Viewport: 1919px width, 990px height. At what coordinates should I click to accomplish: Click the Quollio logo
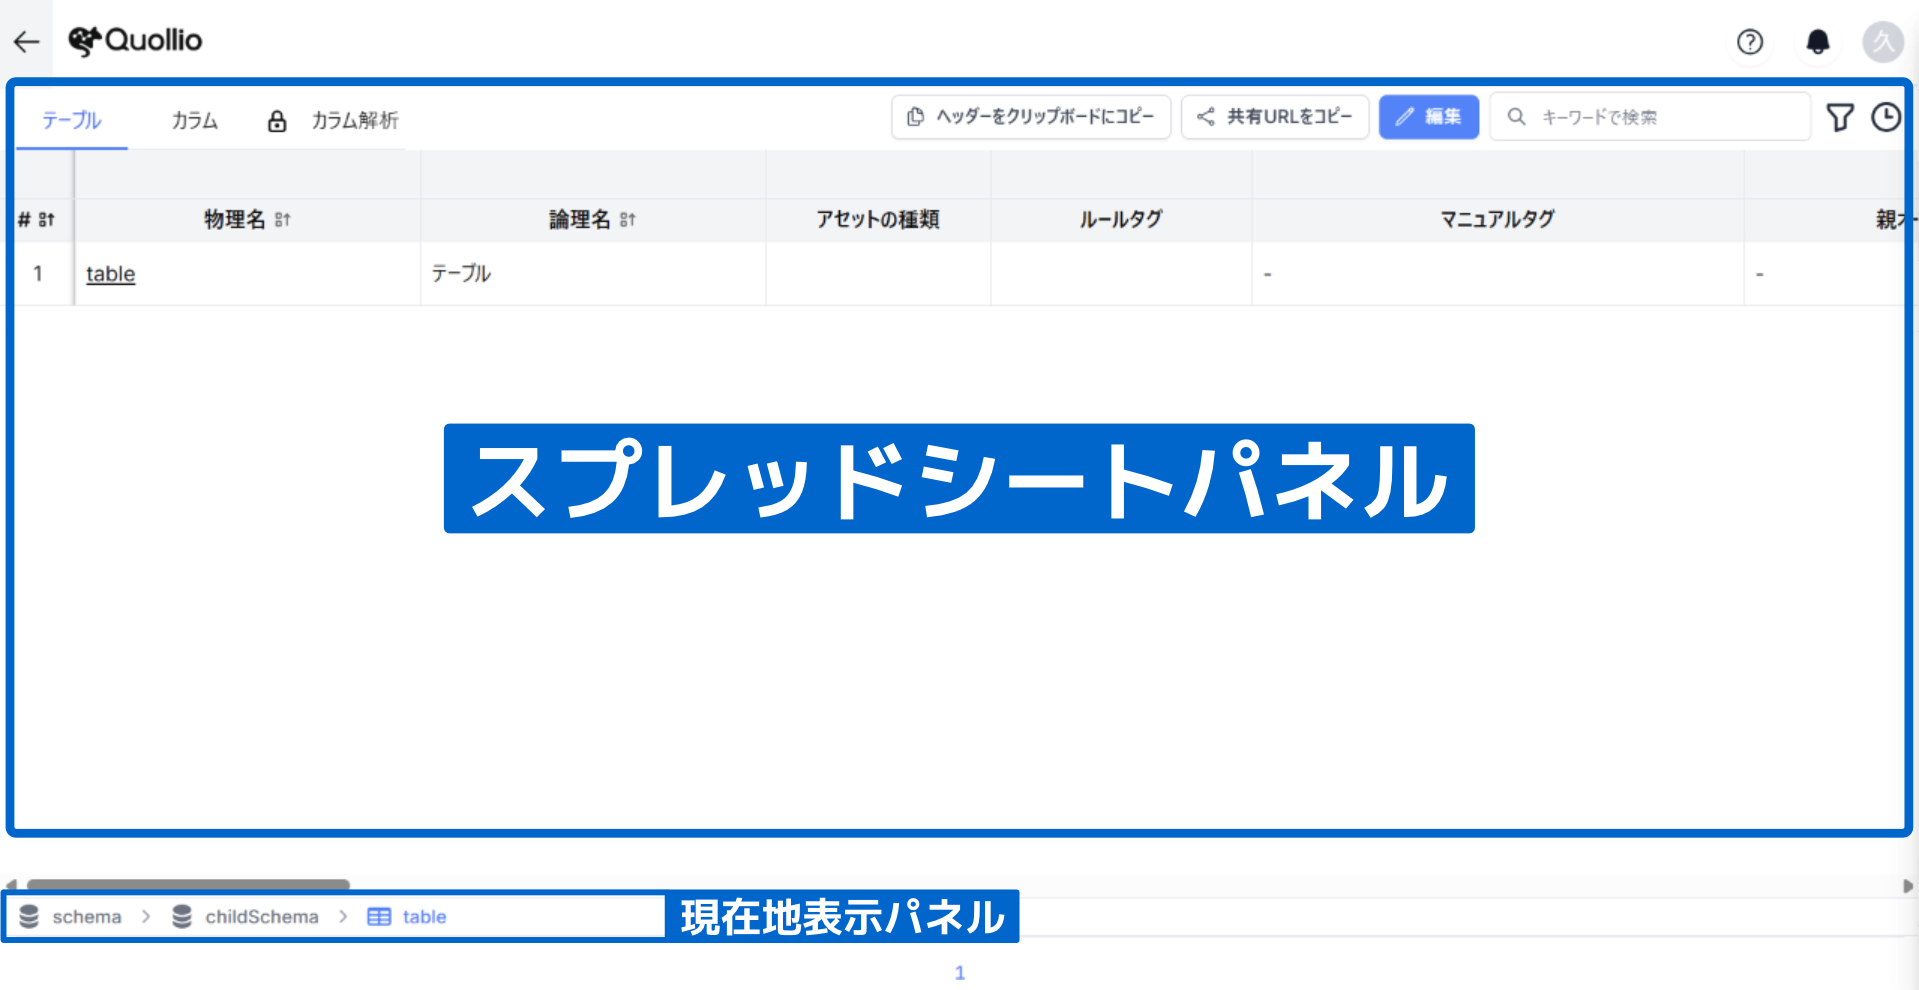(135, 41)
